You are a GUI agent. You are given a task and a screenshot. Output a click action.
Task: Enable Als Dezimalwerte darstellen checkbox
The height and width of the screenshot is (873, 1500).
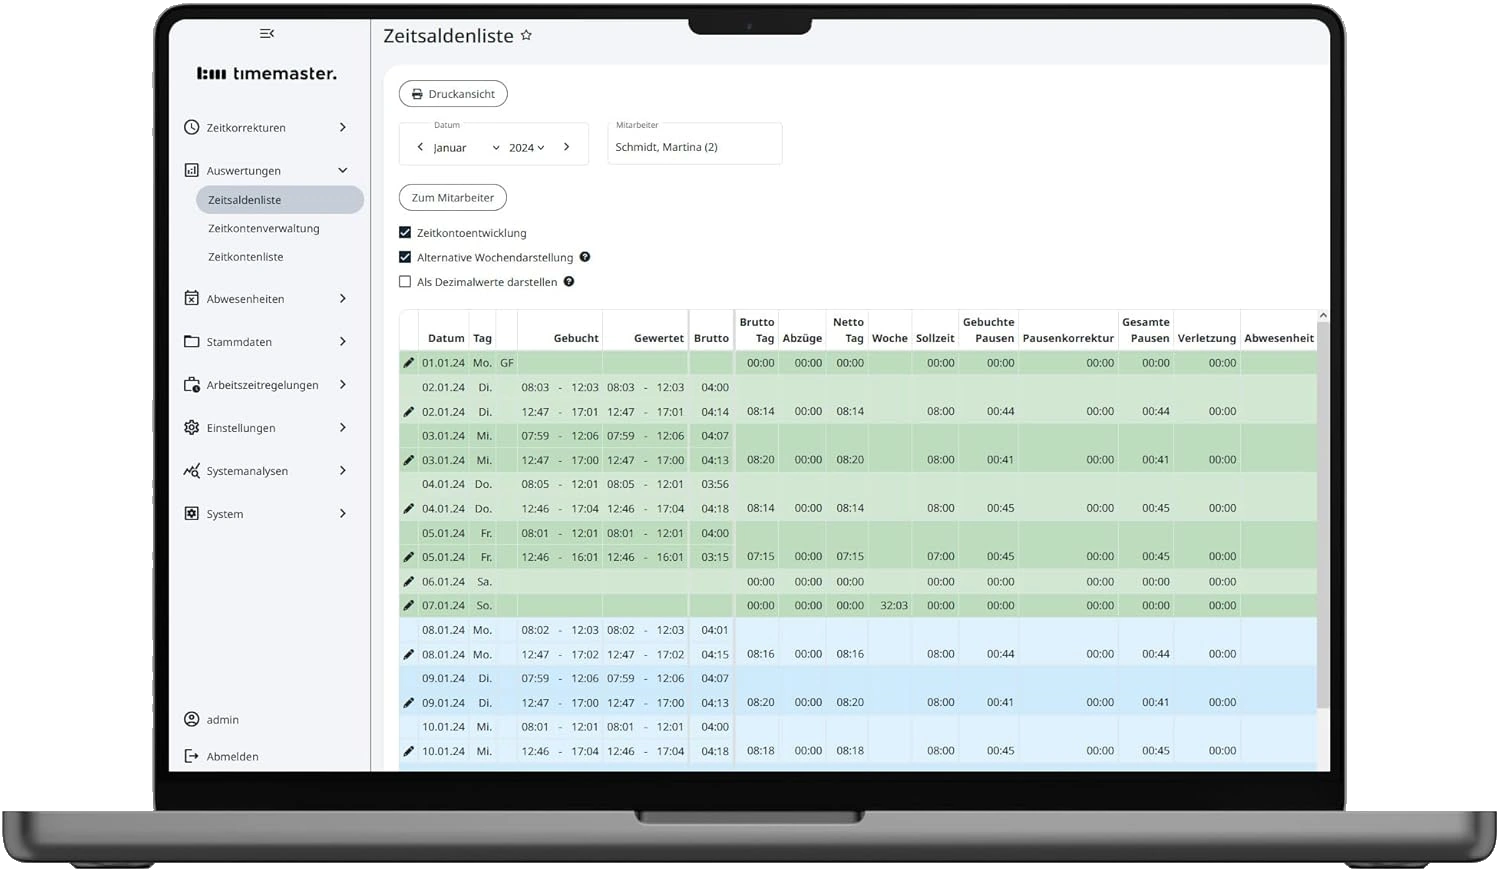[x=405, y=282]
